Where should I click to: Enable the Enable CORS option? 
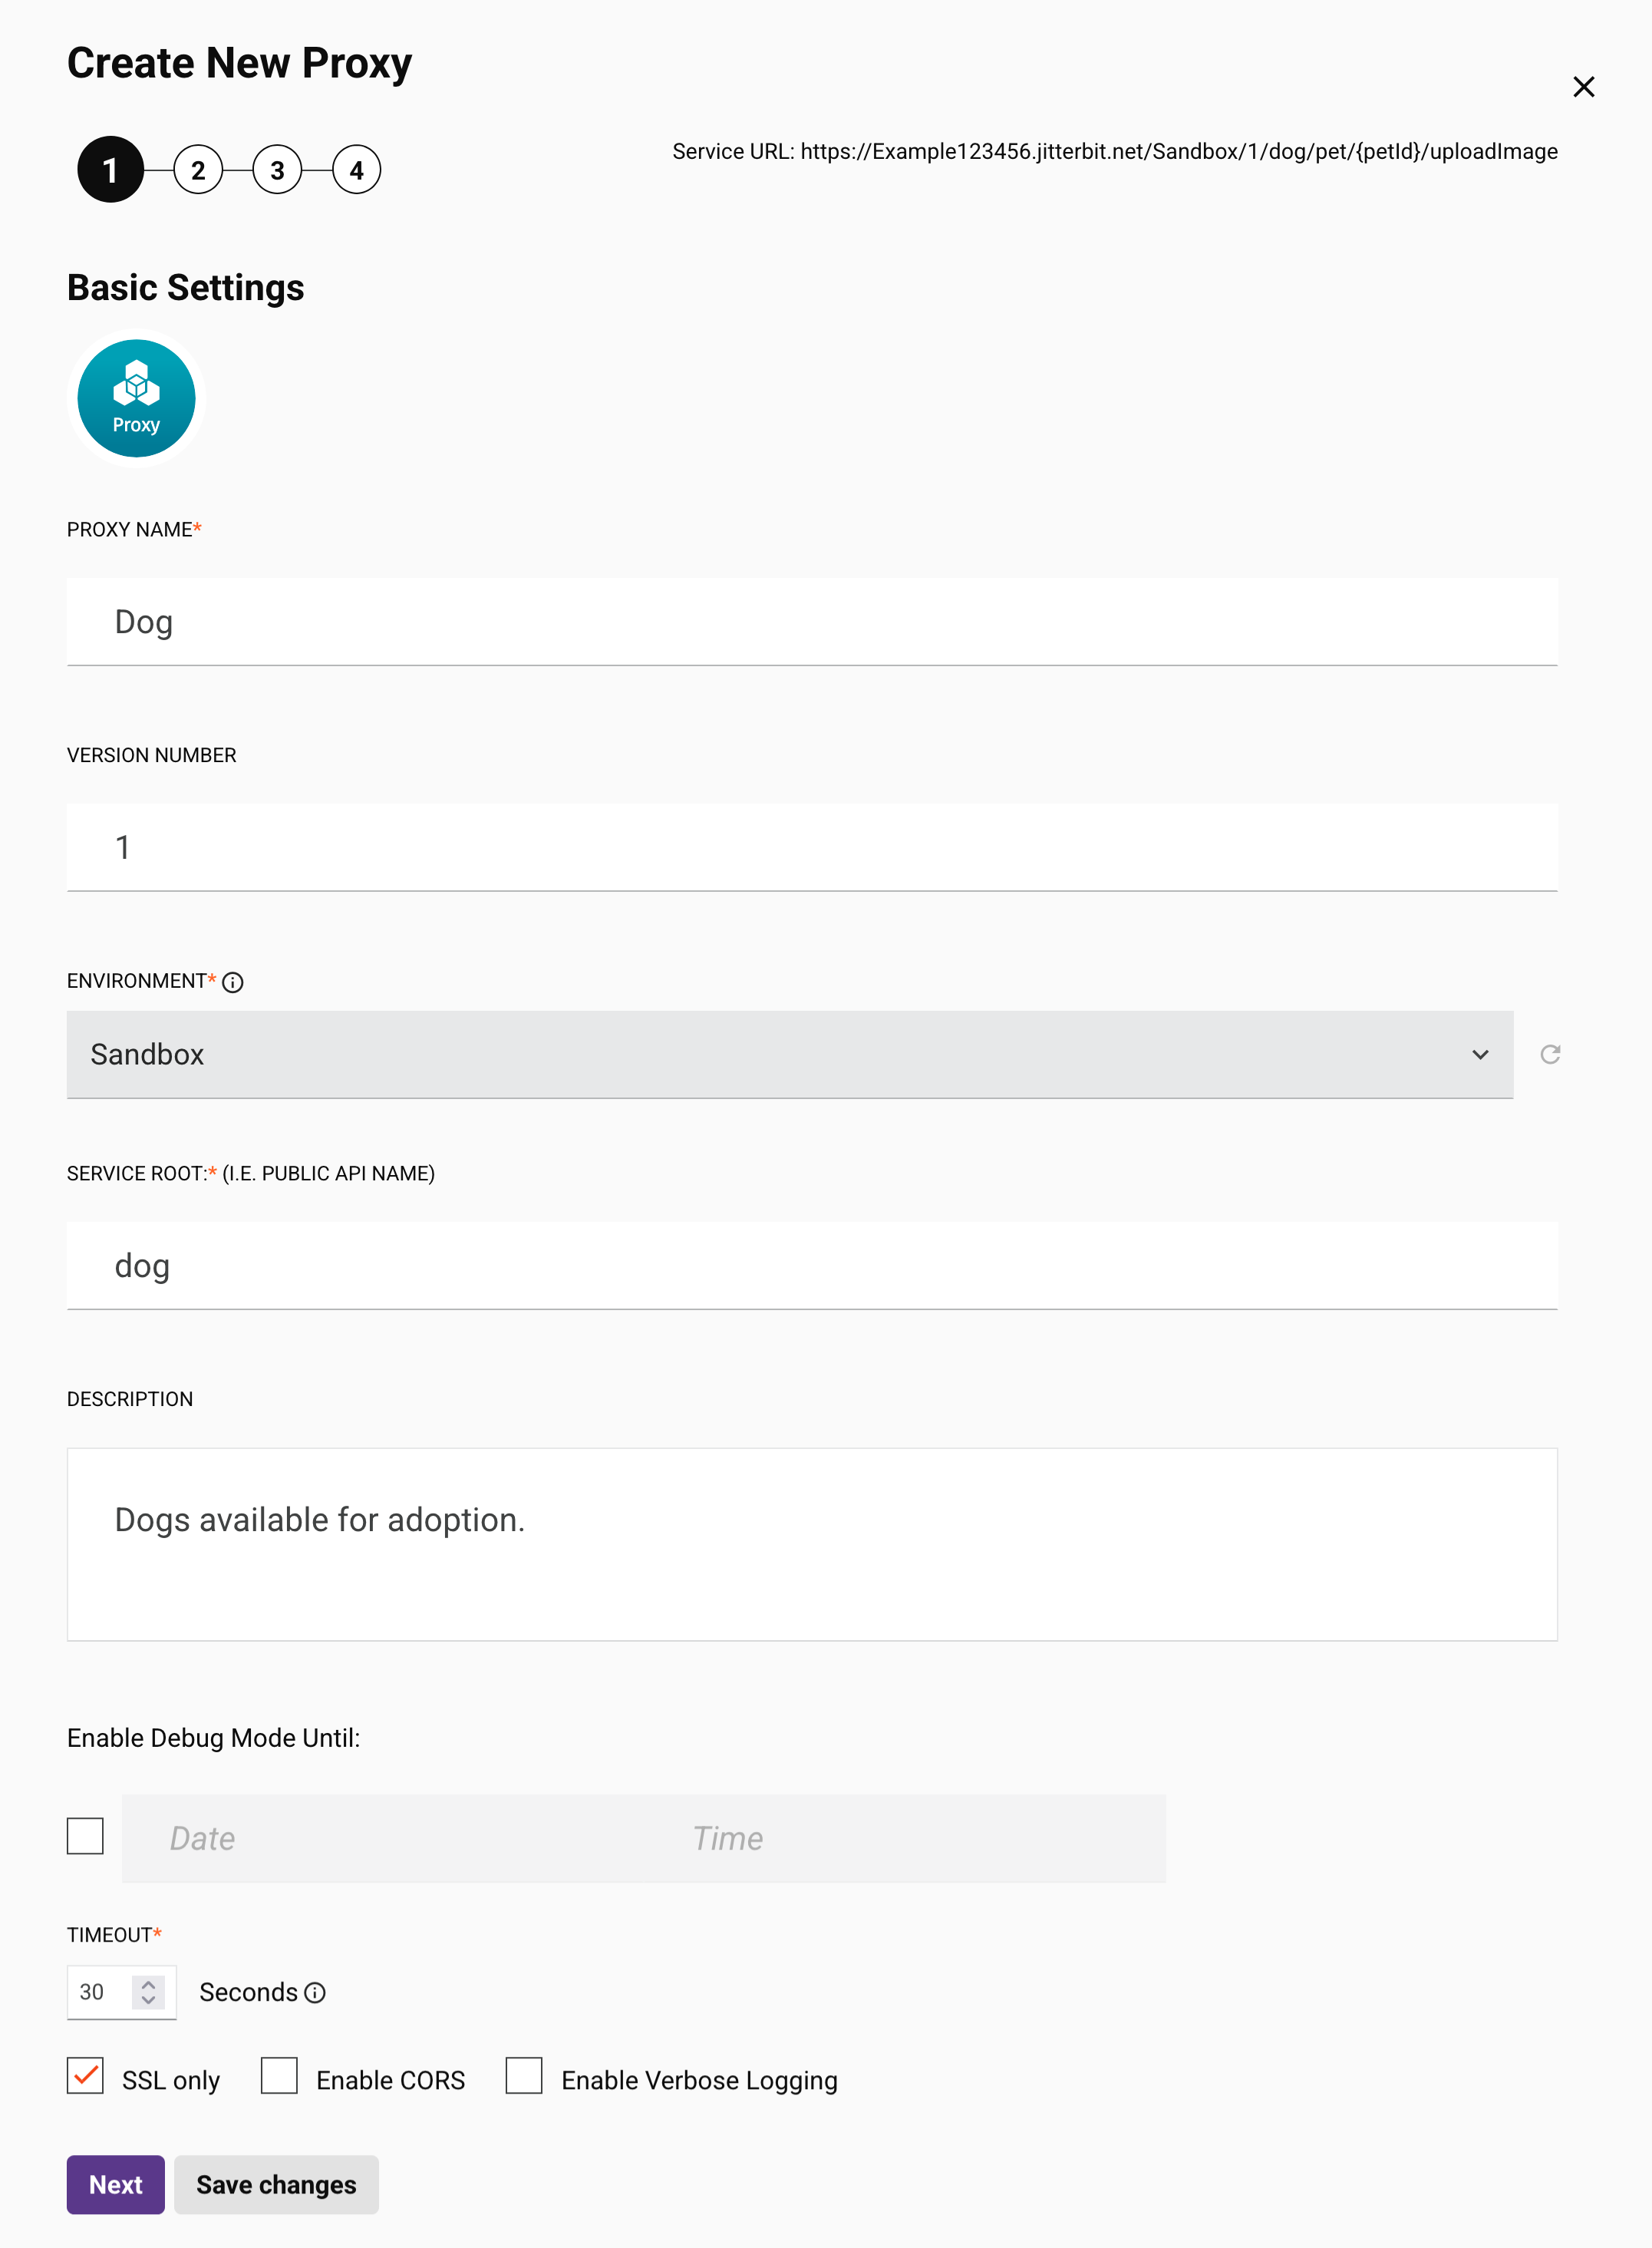tap(279, 2077)
